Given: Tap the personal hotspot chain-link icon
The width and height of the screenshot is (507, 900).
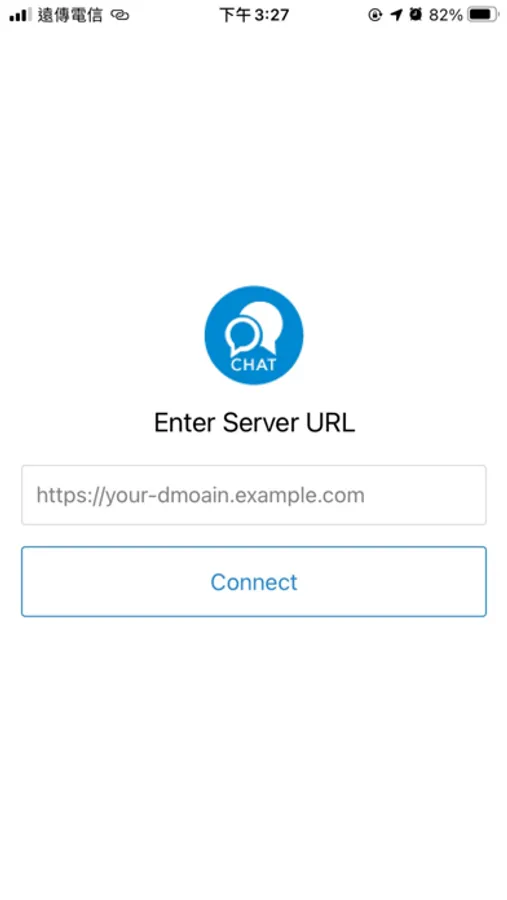Looking at the screenshot, I should 120,15.
